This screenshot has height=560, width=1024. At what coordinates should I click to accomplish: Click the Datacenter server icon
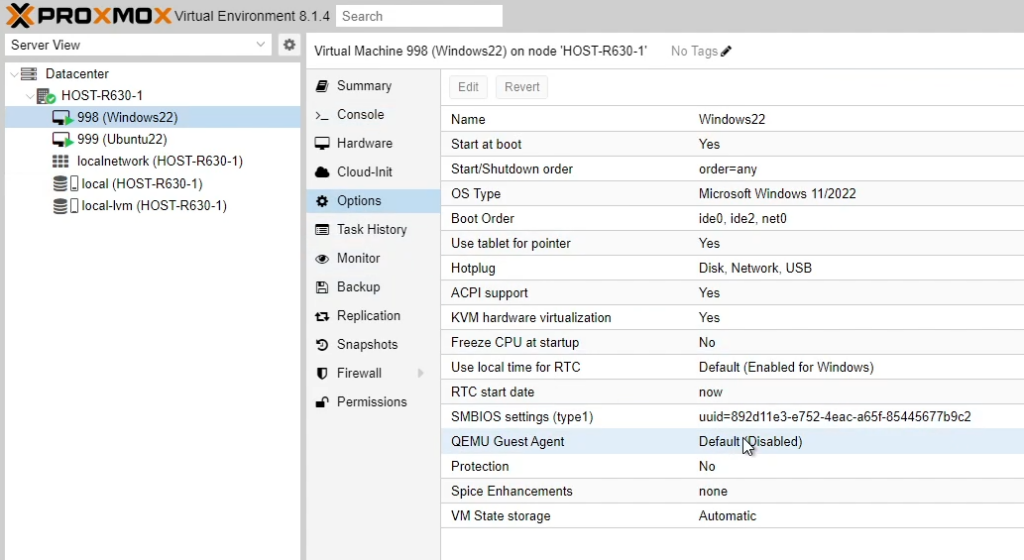coord(29,74)
